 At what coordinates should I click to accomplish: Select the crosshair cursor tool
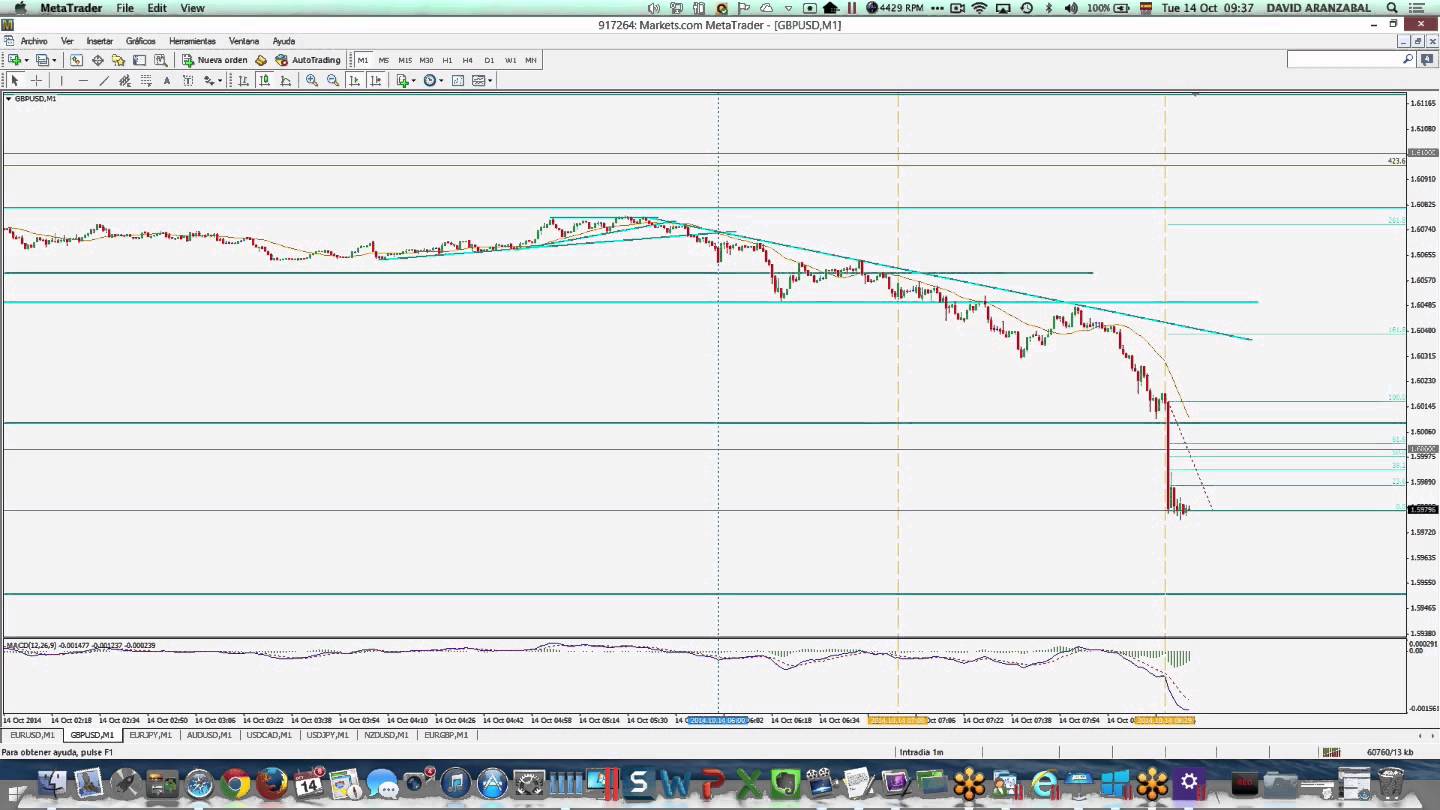pyautogui.click(x=36, y=80)
